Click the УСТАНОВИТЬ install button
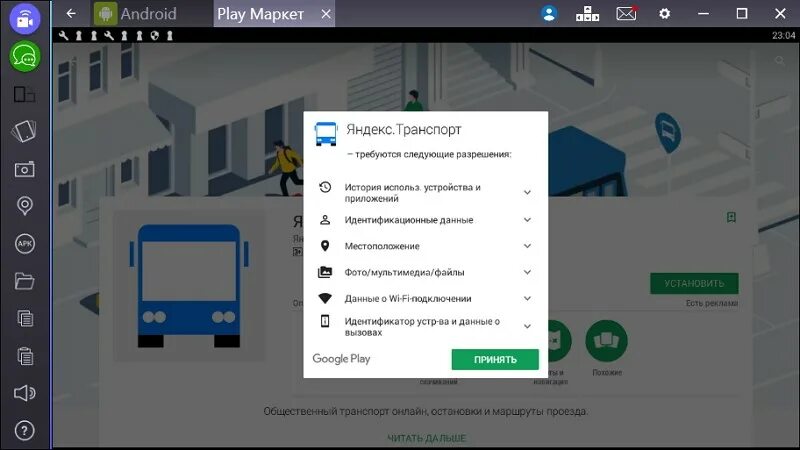Viewport: 800px width, 450px height. (694, 283)
